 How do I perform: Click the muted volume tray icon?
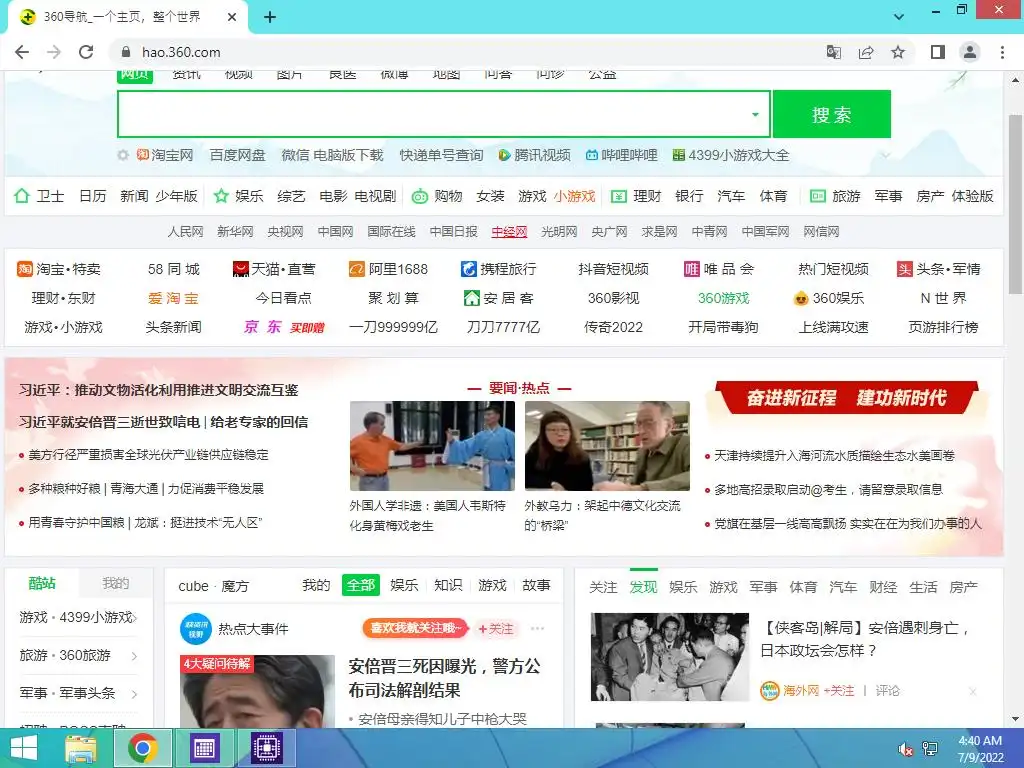click(x=906, y=750)
